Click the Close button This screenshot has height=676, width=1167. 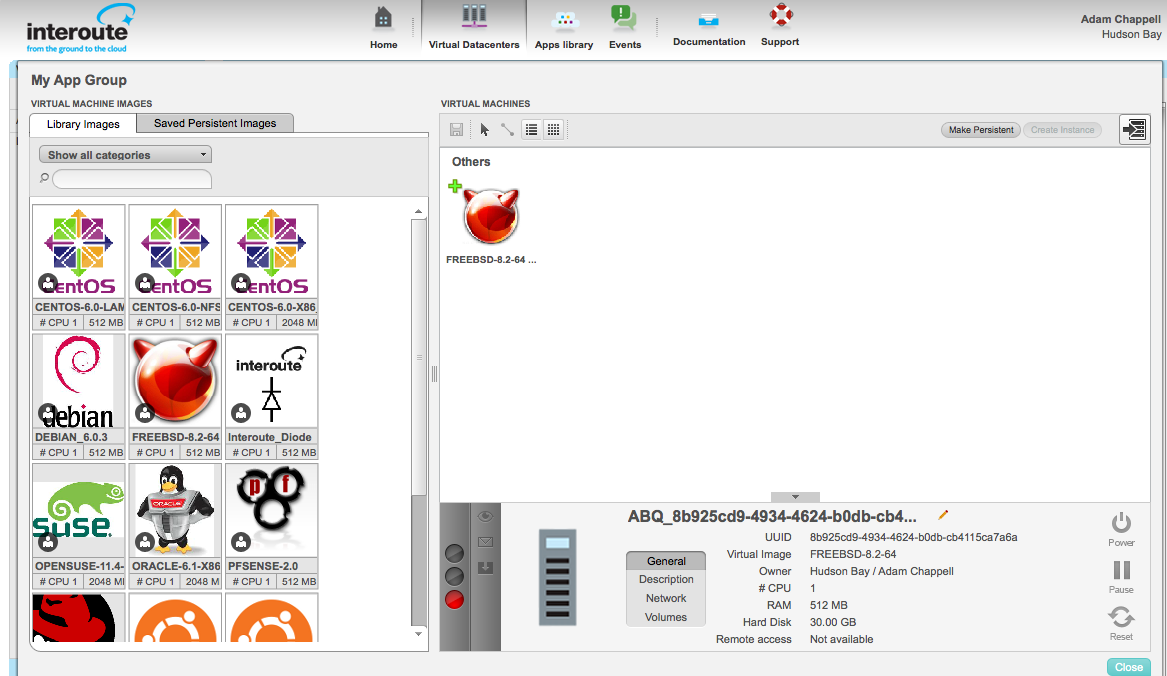coord(1129,667)
